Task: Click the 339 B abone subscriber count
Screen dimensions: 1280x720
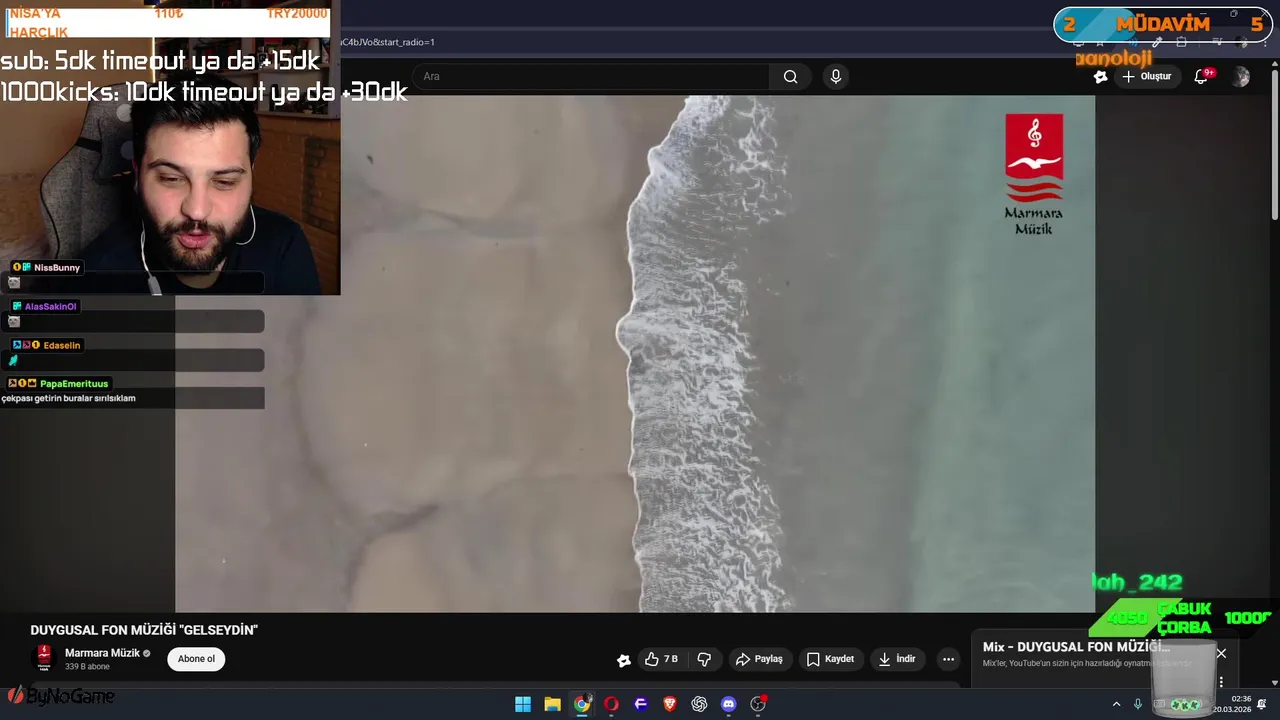Action: coord(87,667)
